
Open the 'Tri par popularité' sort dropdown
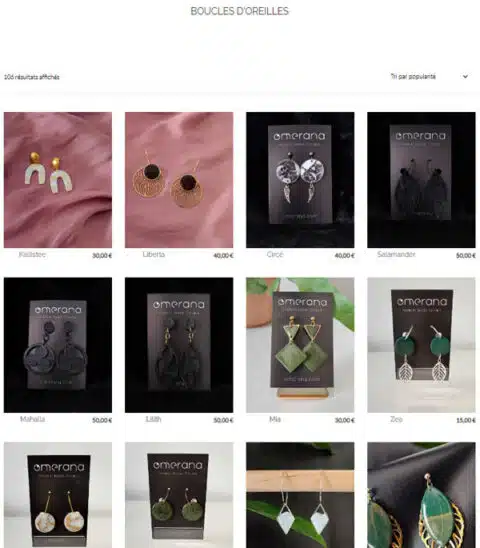click(429, 77)
